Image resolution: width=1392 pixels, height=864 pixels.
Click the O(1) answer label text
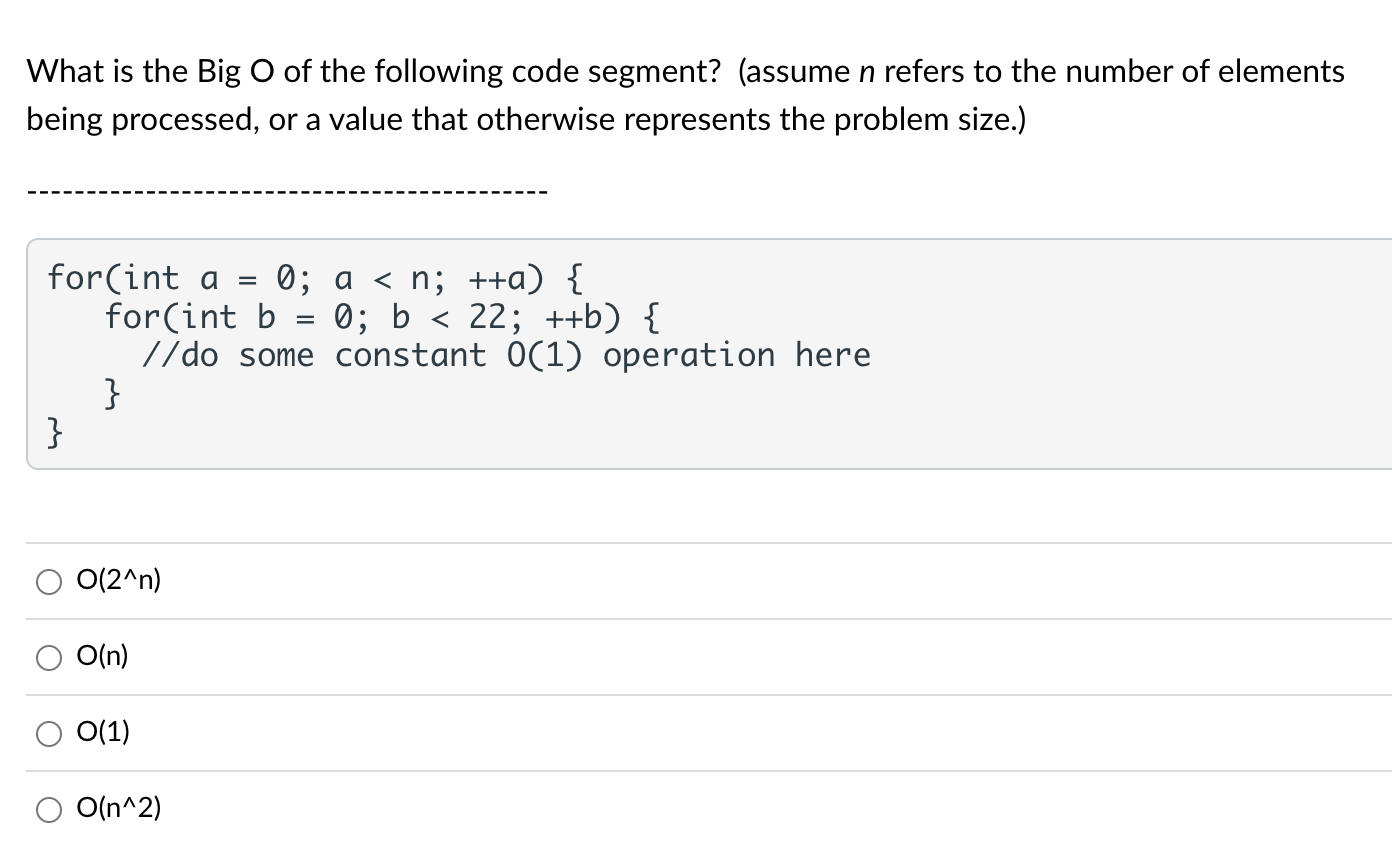click(x=103, y=732)
